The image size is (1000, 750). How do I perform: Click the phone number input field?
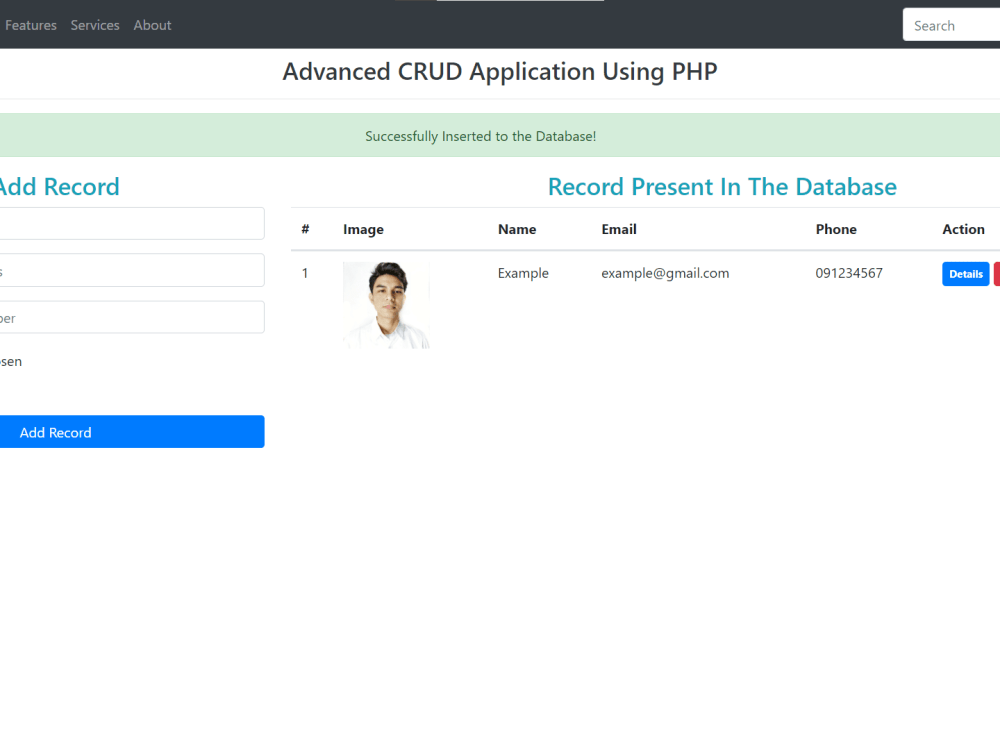pos(132,316)
